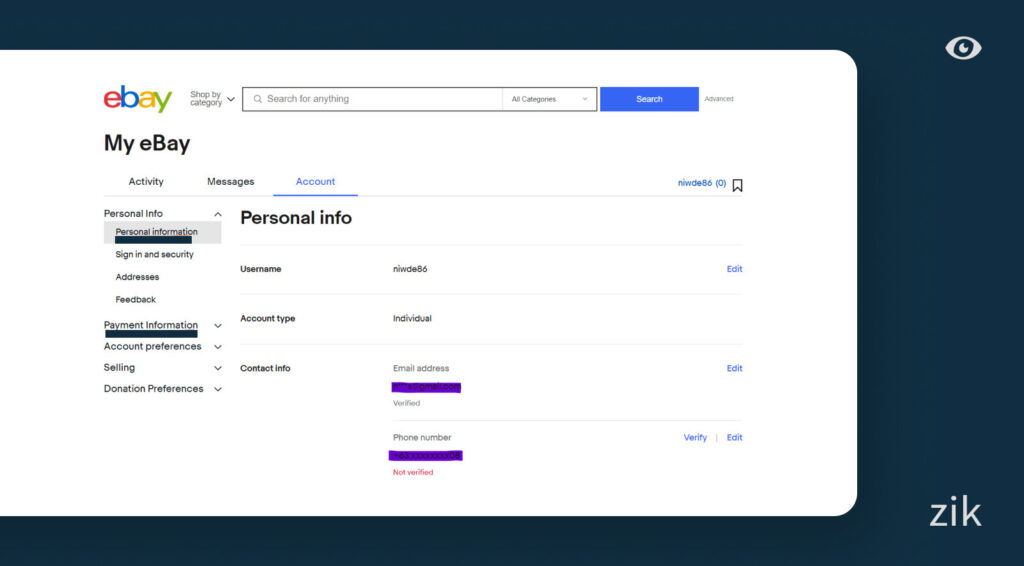Viewport: 1024px width, 566px height.
Task: Open the All Categories dropdown
Action: 549,99
